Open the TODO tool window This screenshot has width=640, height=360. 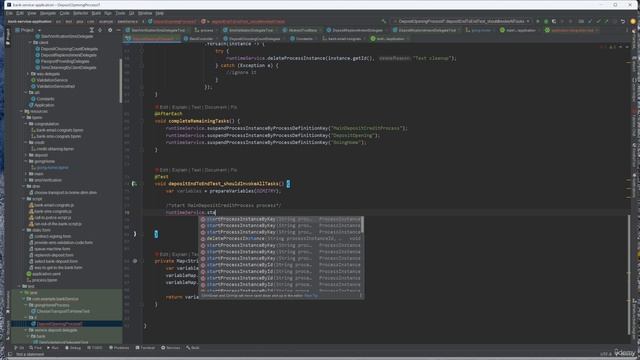95,348
